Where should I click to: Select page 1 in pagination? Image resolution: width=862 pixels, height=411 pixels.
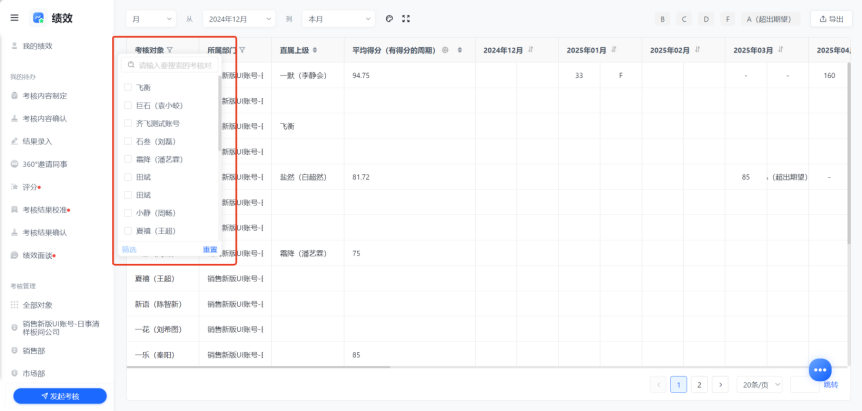click(678, 385)
